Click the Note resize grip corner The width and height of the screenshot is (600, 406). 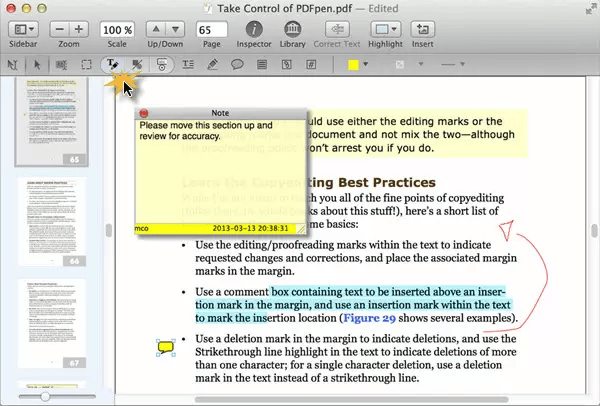pyautogui.click(x=301, y=229)
